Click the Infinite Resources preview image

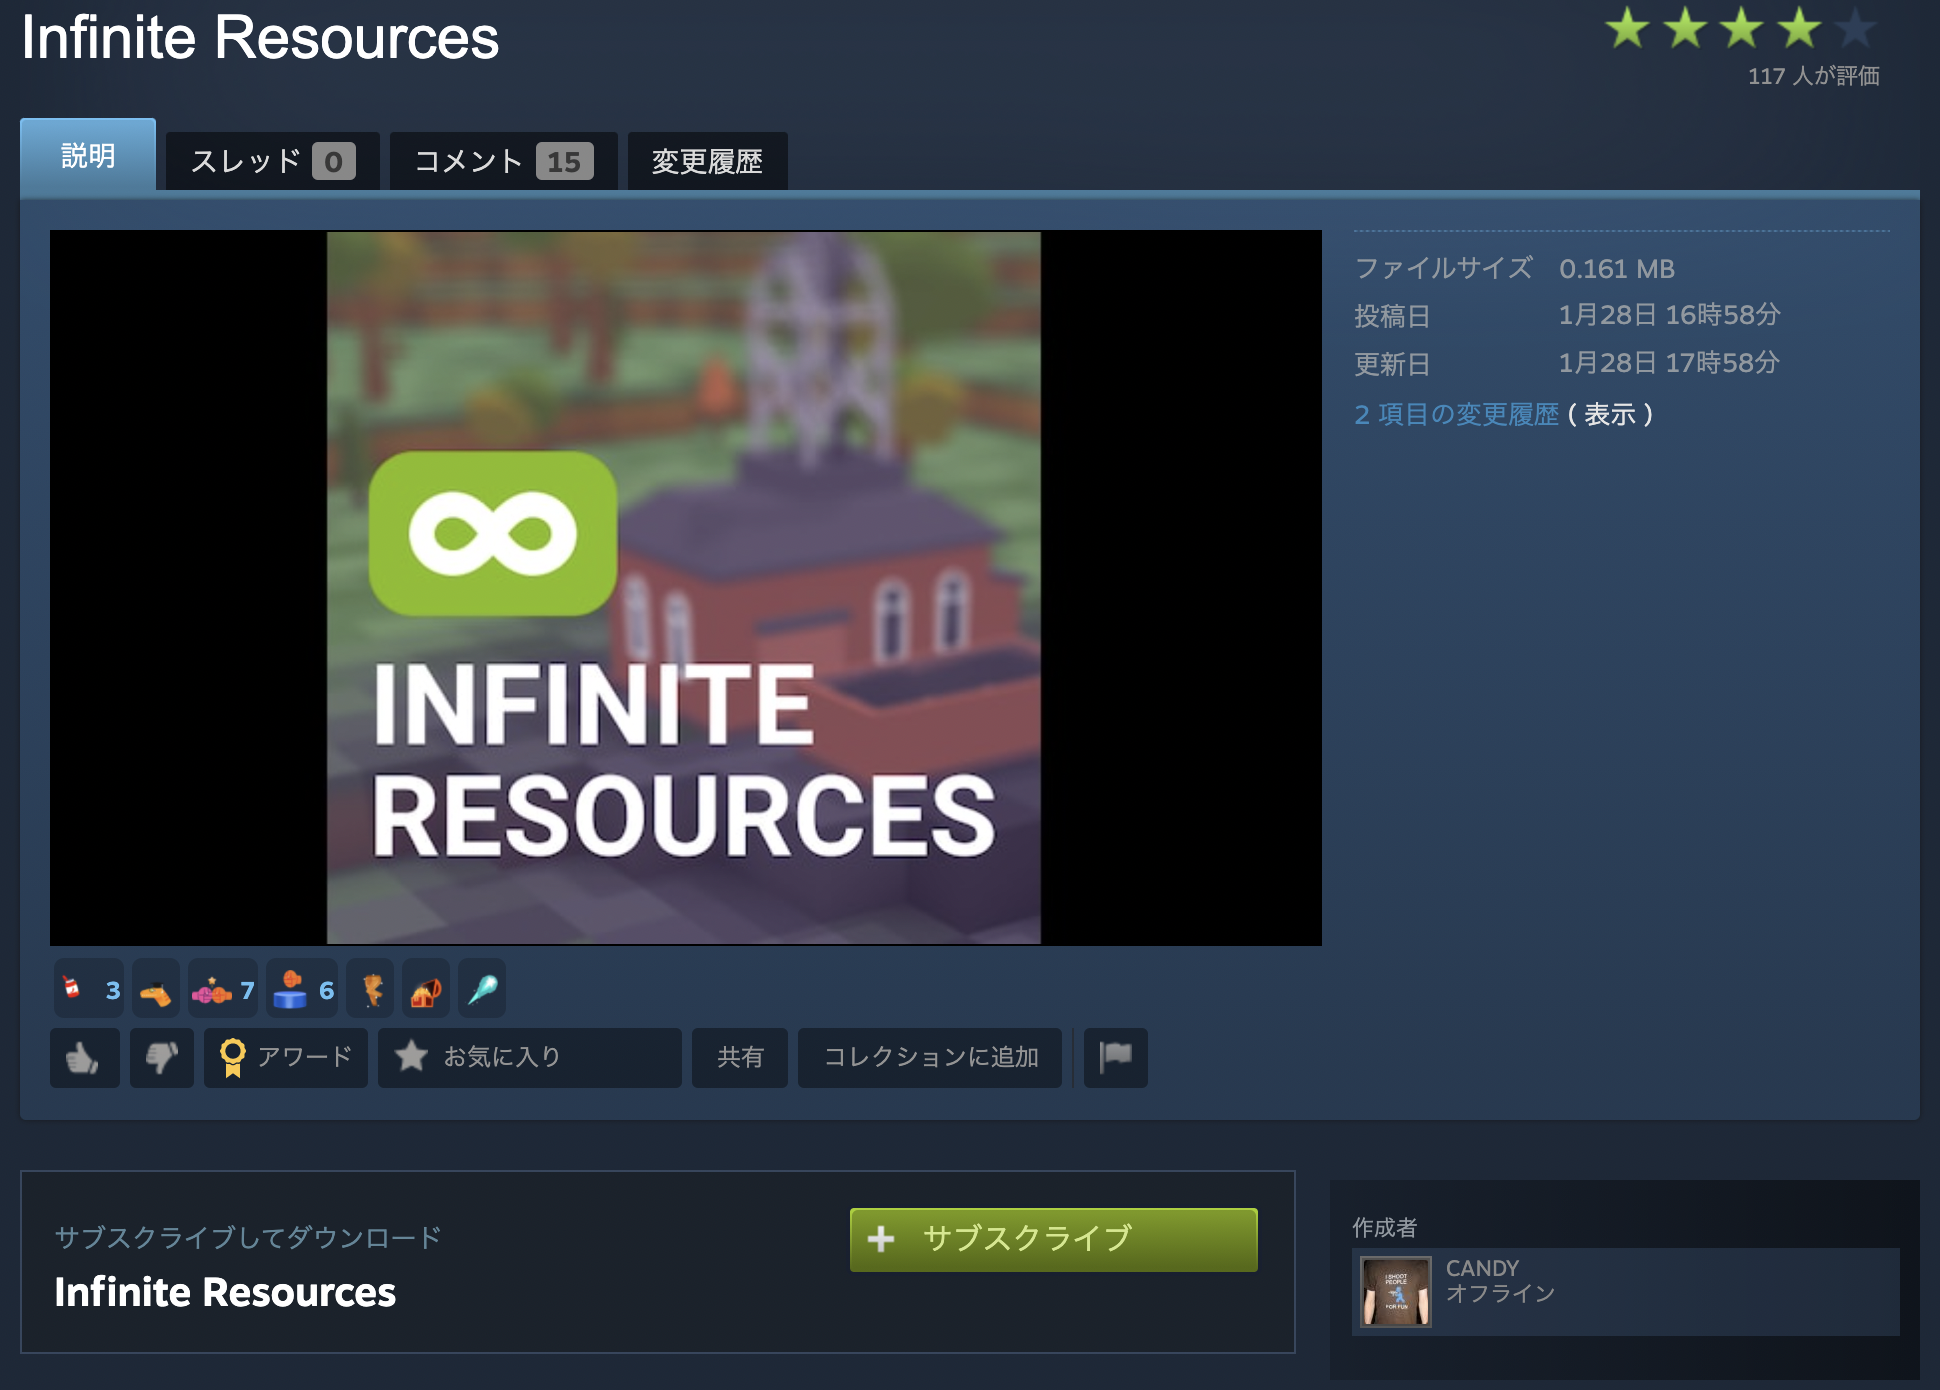pos(685,588)
